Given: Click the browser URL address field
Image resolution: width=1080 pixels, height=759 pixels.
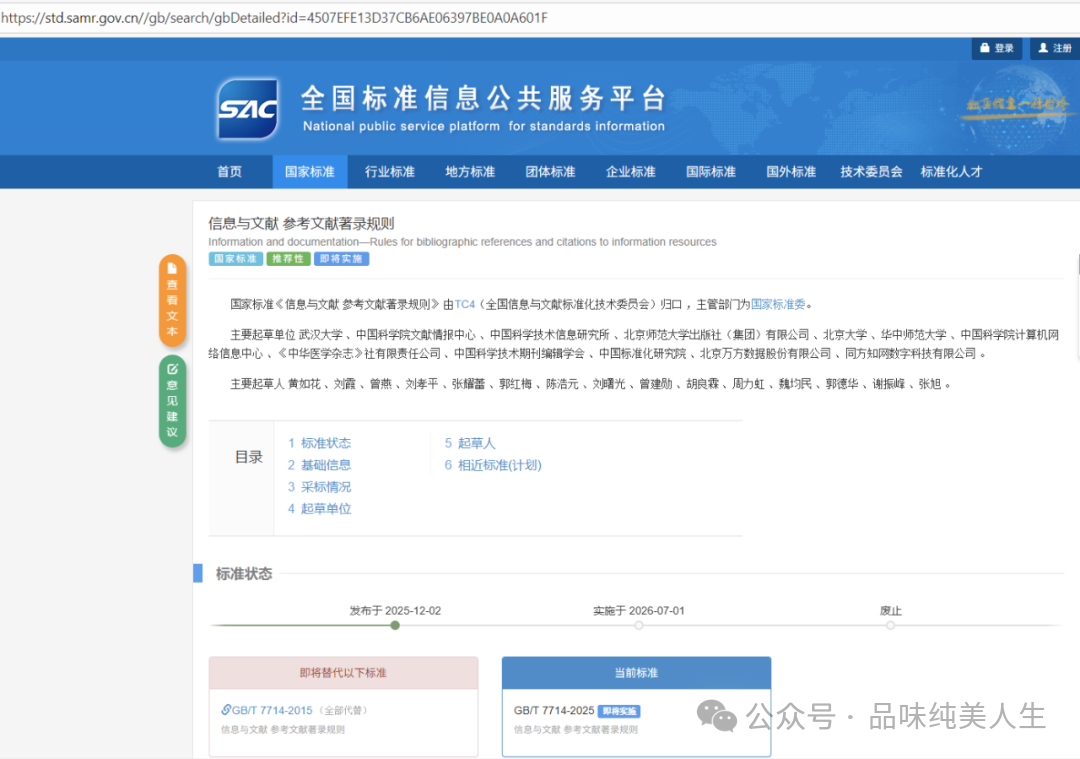Looking at the screenshot, I should pyautogui.click(x=540, y=18).
